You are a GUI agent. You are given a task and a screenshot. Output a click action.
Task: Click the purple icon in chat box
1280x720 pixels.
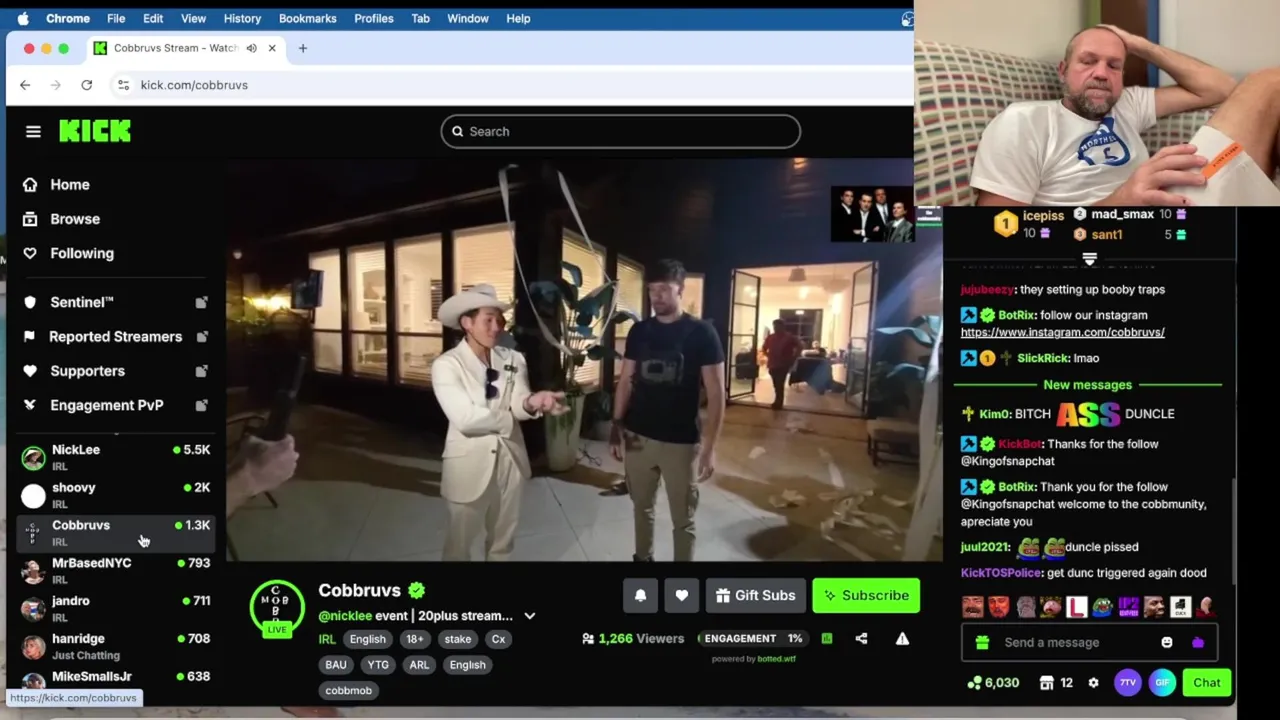pos(1198,642)
